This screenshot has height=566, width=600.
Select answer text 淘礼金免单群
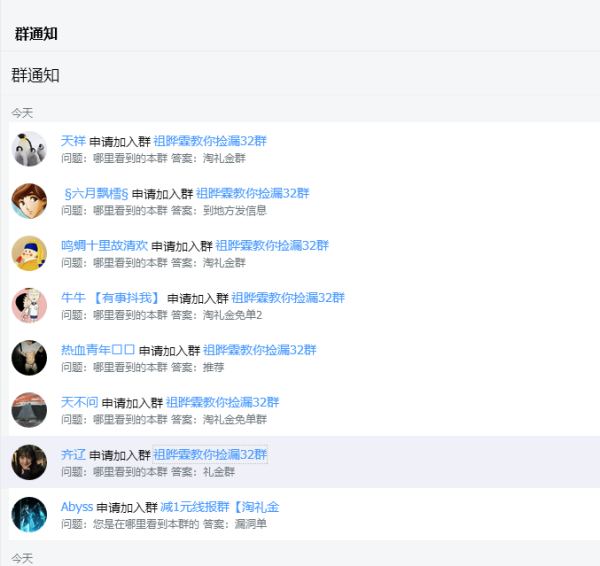[235, 419]
